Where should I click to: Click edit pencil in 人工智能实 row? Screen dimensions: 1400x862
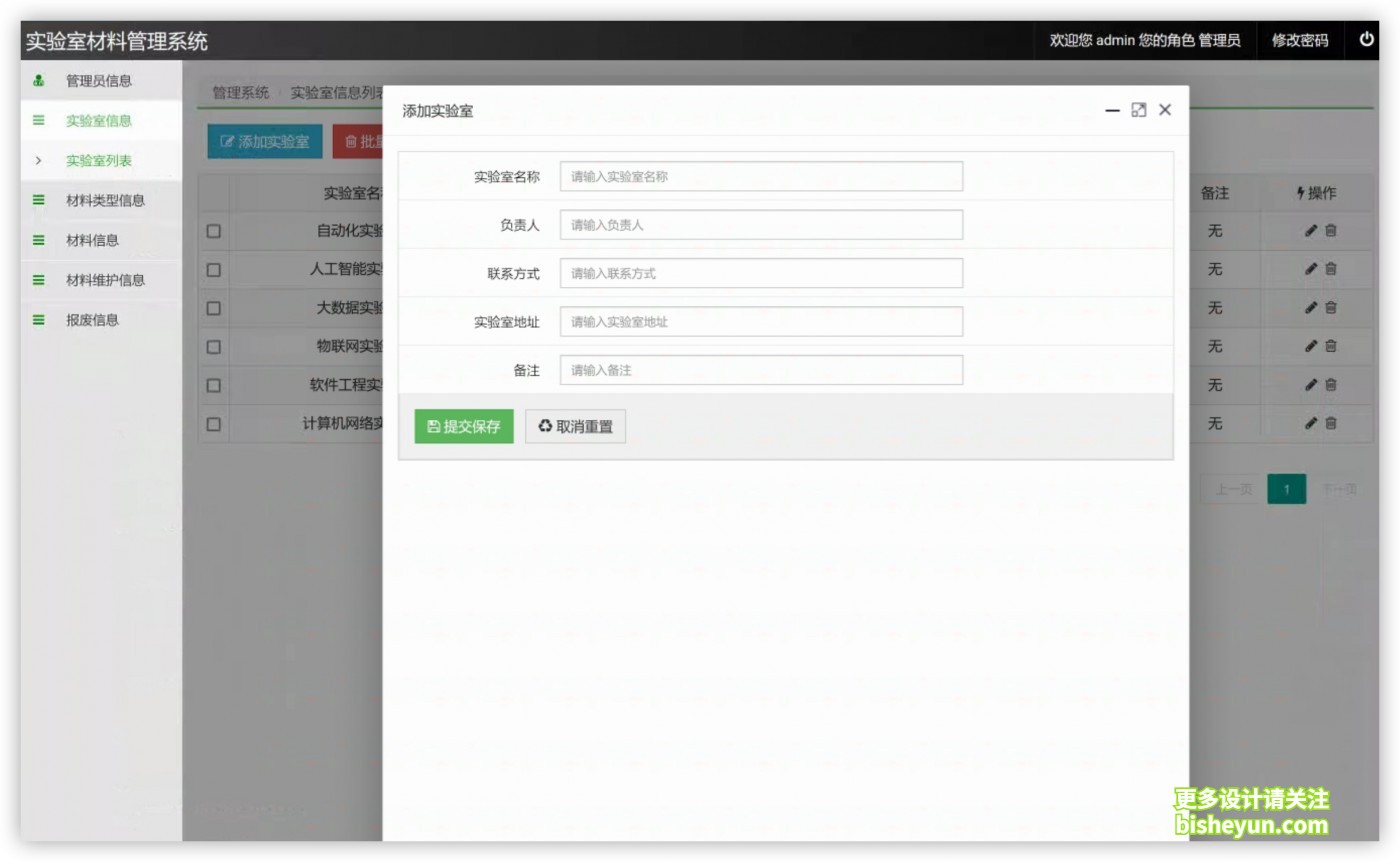(1311, 269)
